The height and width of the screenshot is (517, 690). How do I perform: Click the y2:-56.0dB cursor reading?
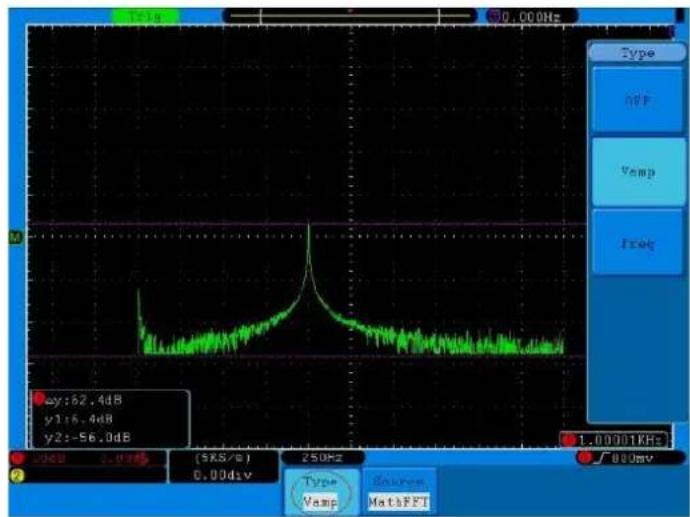click(x=87, y=438)
